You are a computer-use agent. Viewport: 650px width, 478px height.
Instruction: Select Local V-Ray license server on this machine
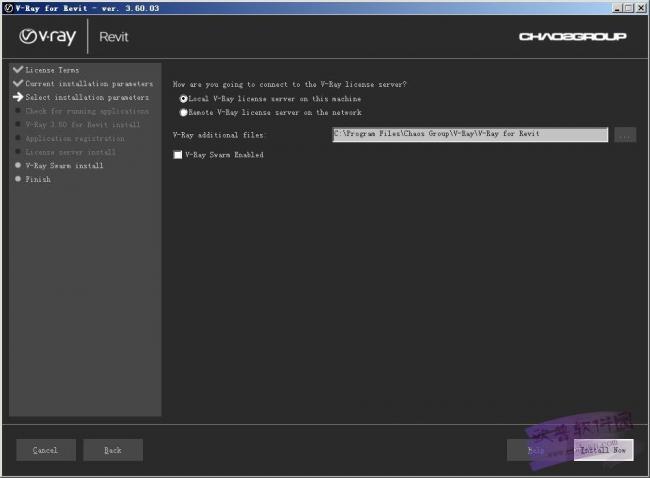coord(183,99)
